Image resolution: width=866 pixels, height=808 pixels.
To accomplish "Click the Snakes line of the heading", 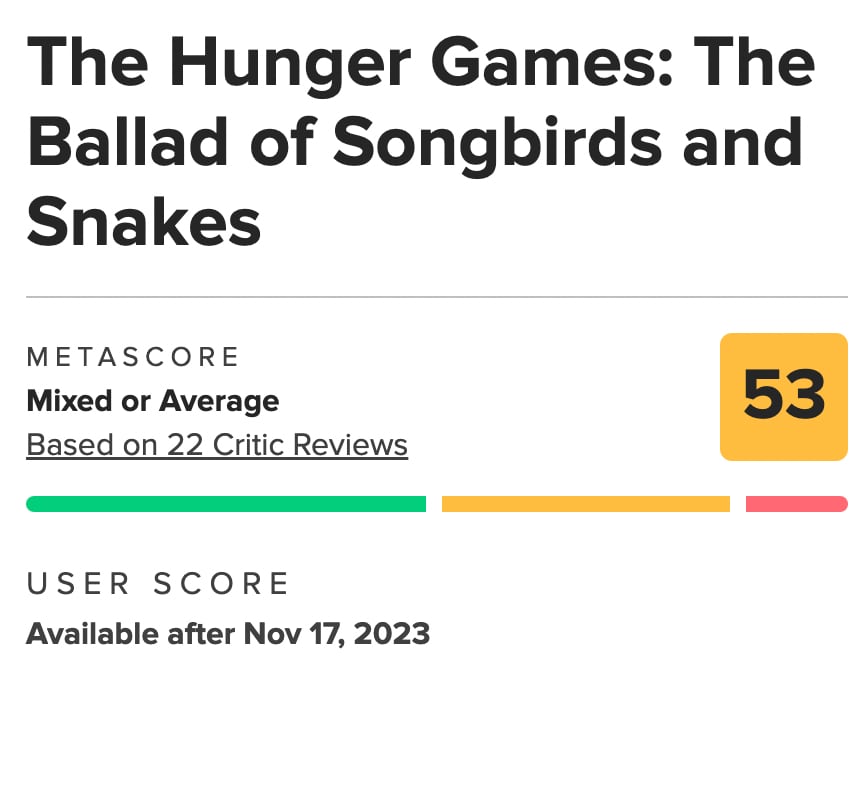I will 146,221.
